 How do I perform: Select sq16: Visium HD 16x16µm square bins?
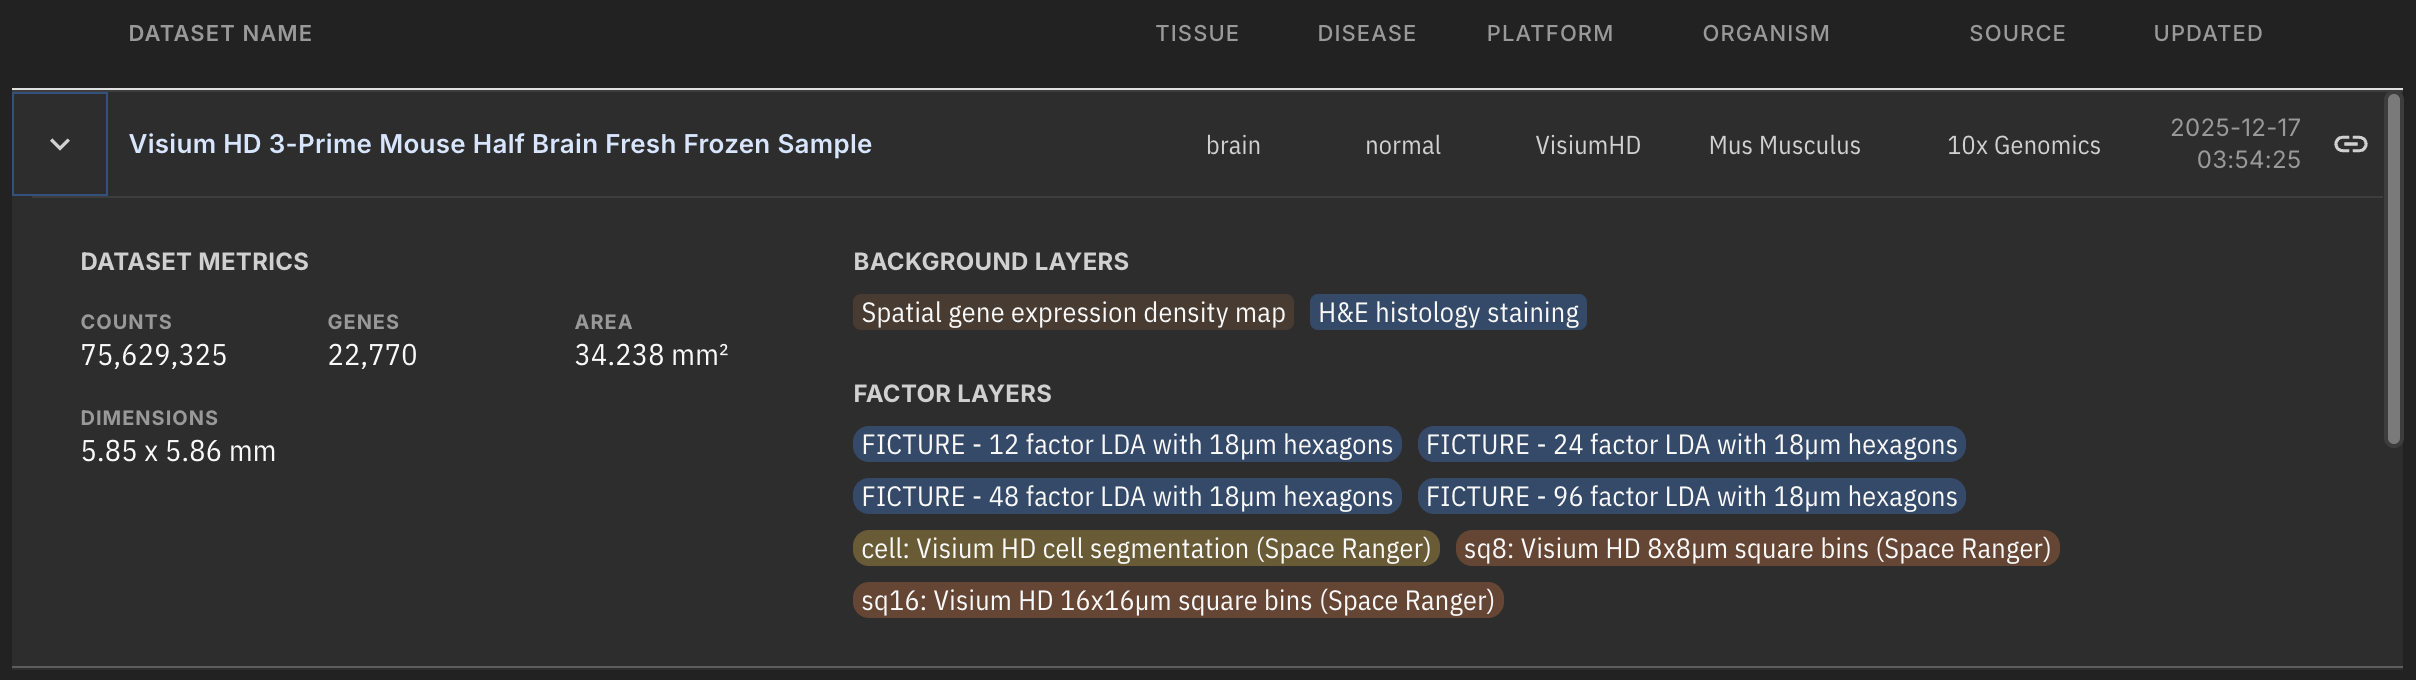click(1178, 600)
